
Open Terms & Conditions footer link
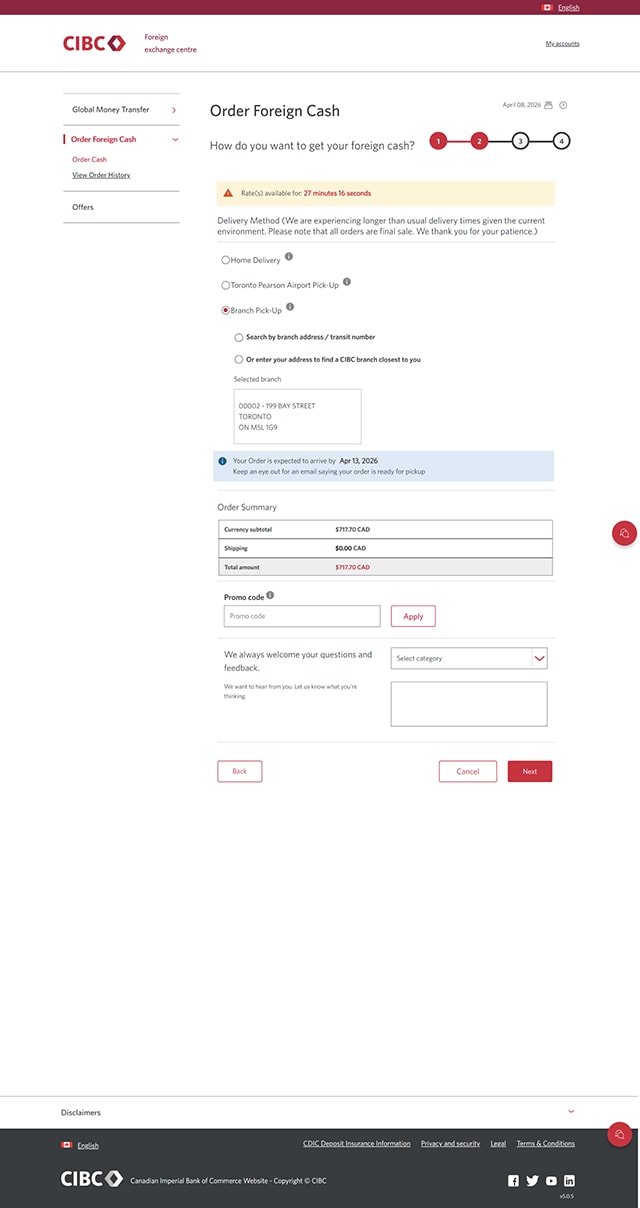click(546, 1143)
